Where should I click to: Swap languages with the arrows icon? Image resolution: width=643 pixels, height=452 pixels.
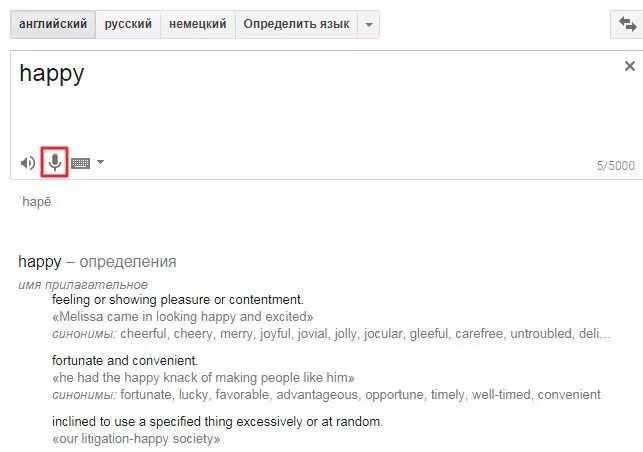pyautogui.click(x=627, y=24)
